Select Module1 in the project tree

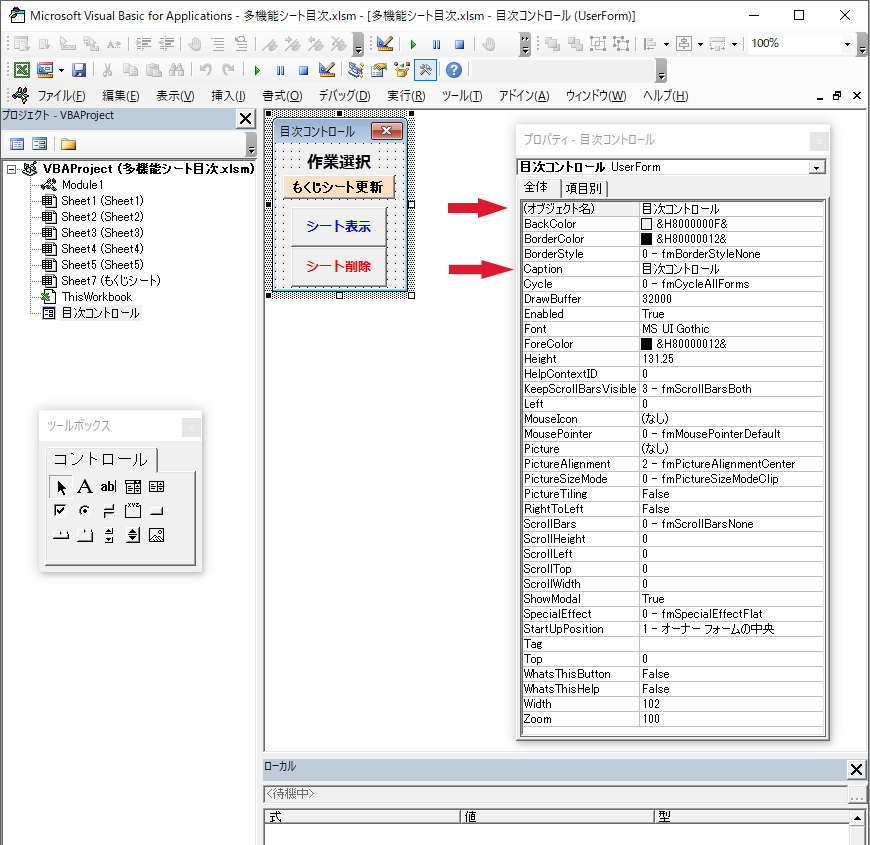click(x=82, y=185)
